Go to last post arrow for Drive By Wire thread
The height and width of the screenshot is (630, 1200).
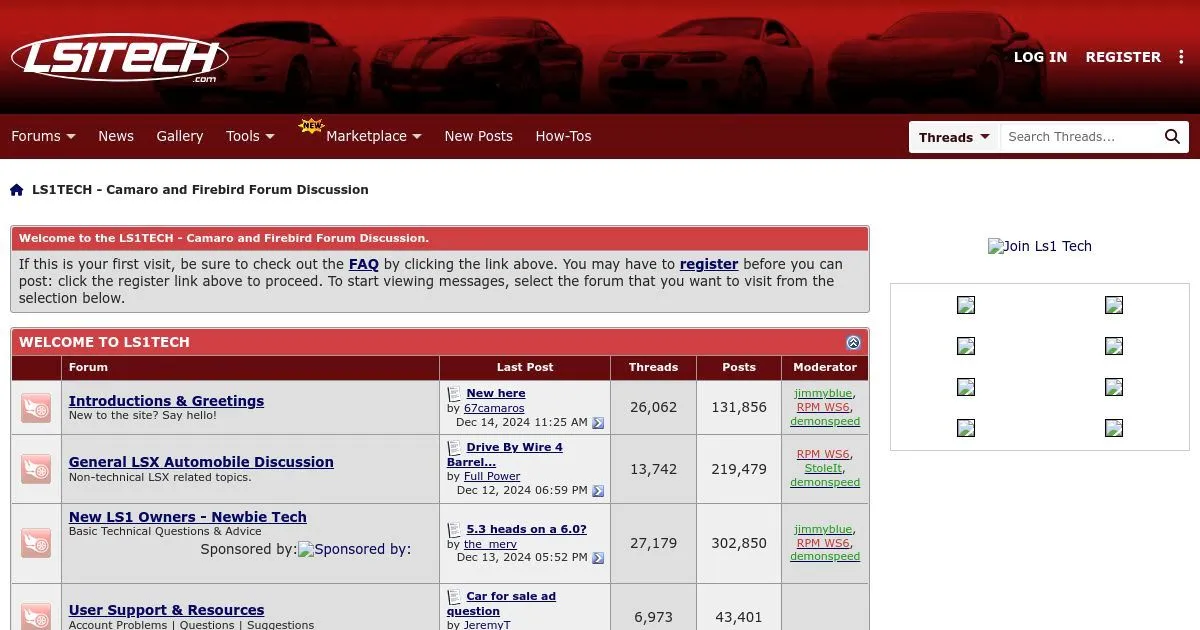pos(598,491)
